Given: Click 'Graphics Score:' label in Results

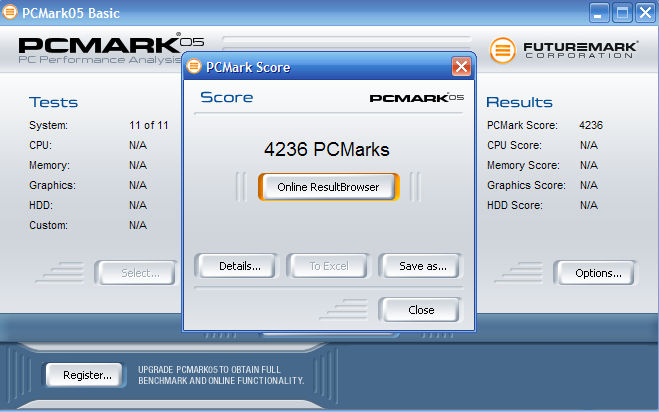Looking at the screenshot, I should (x=526, y=185).
